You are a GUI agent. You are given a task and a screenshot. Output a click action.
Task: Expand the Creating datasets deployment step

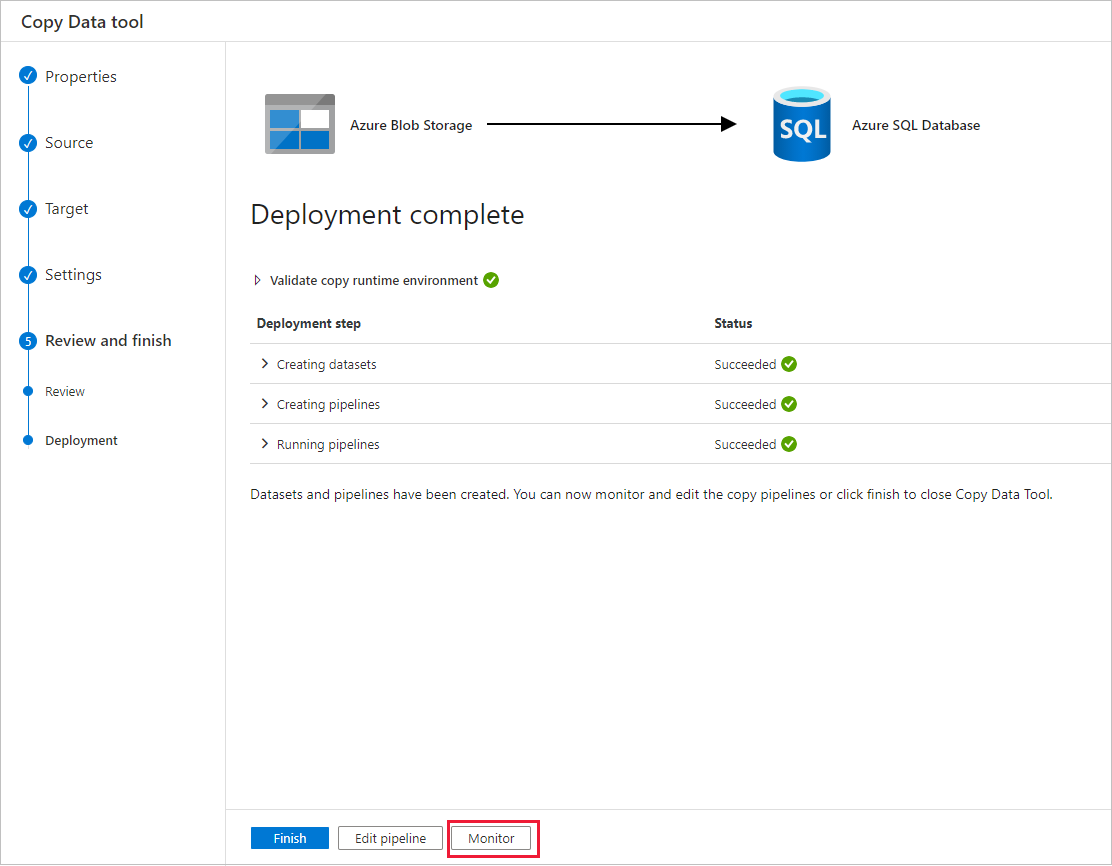pos(264,364)
